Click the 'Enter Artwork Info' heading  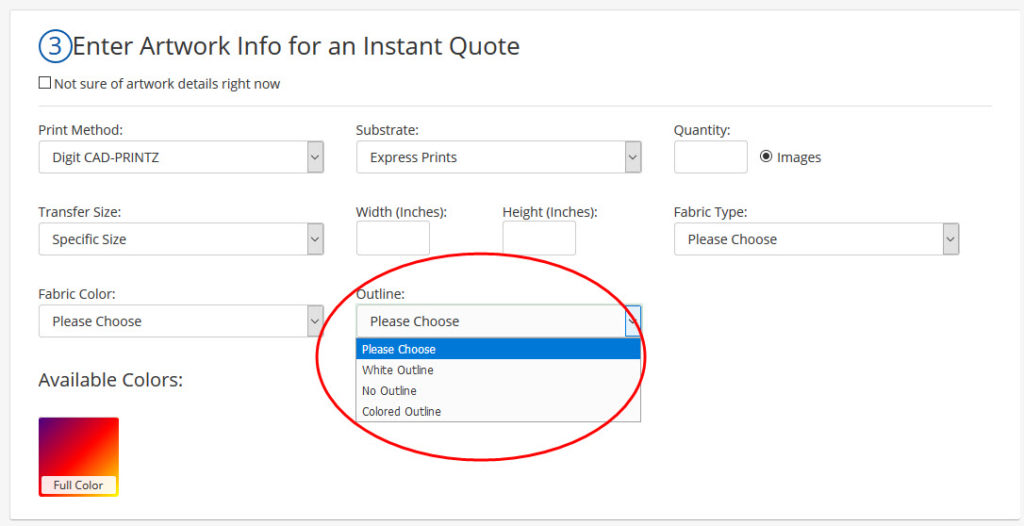pyautogui.click(x=296, y=46)
